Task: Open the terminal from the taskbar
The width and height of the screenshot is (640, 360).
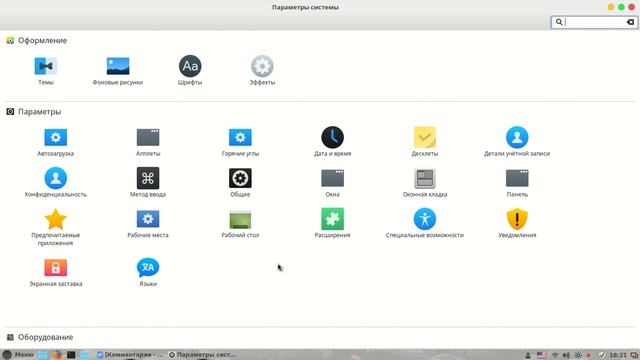Action: point(71,355)
